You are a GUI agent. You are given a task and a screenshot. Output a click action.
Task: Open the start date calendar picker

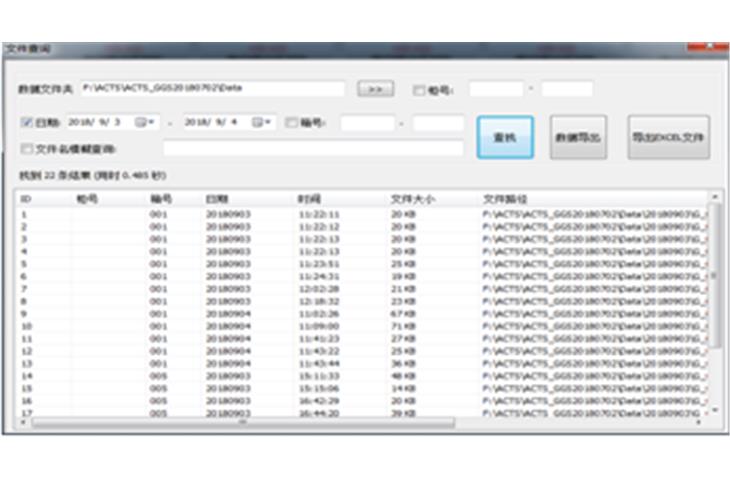pyautogui.click(x=144, y=122)
